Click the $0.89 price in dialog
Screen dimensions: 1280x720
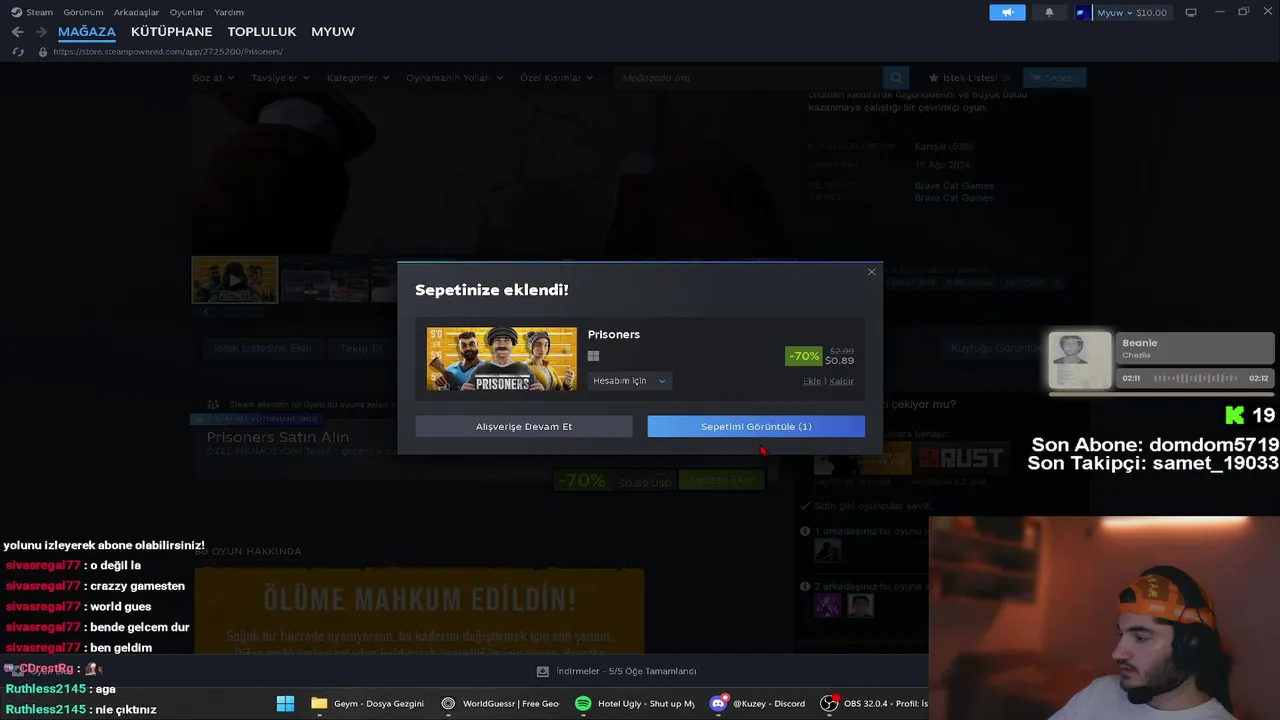click(839, 361)
